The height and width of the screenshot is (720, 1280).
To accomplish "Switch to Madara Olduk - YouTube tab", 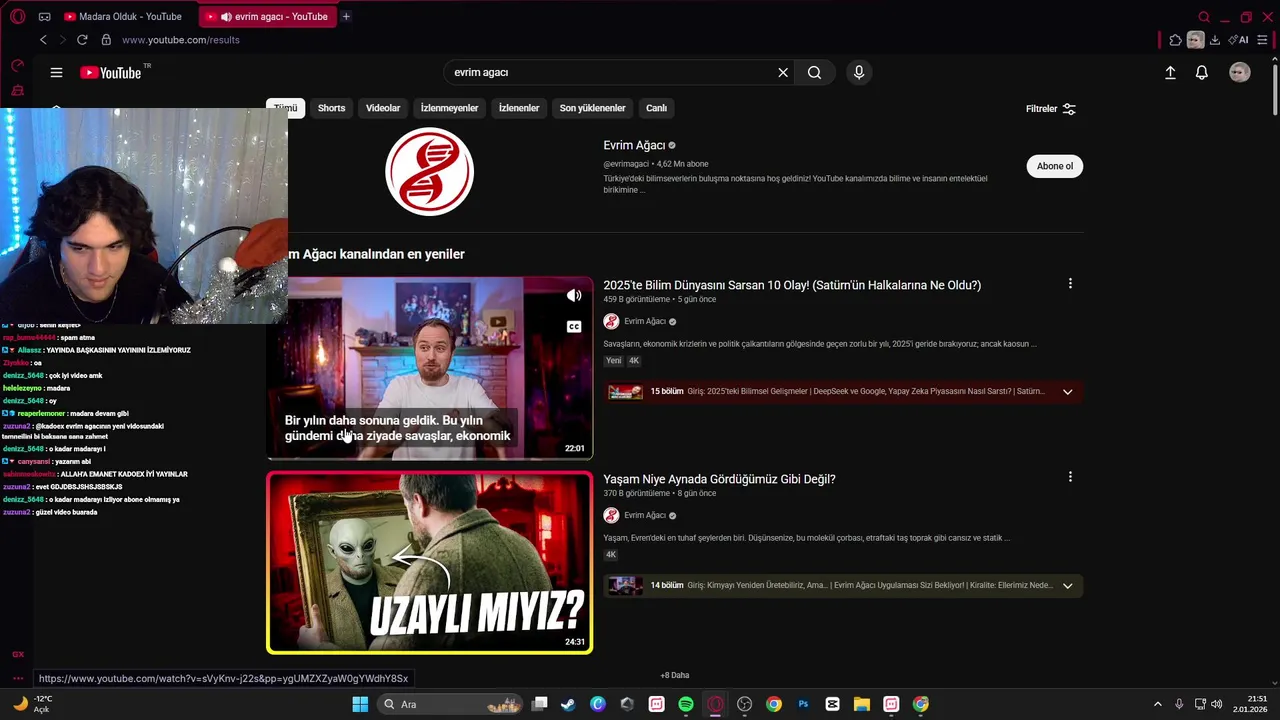I will pyautogui.click(x=127, y=17).
